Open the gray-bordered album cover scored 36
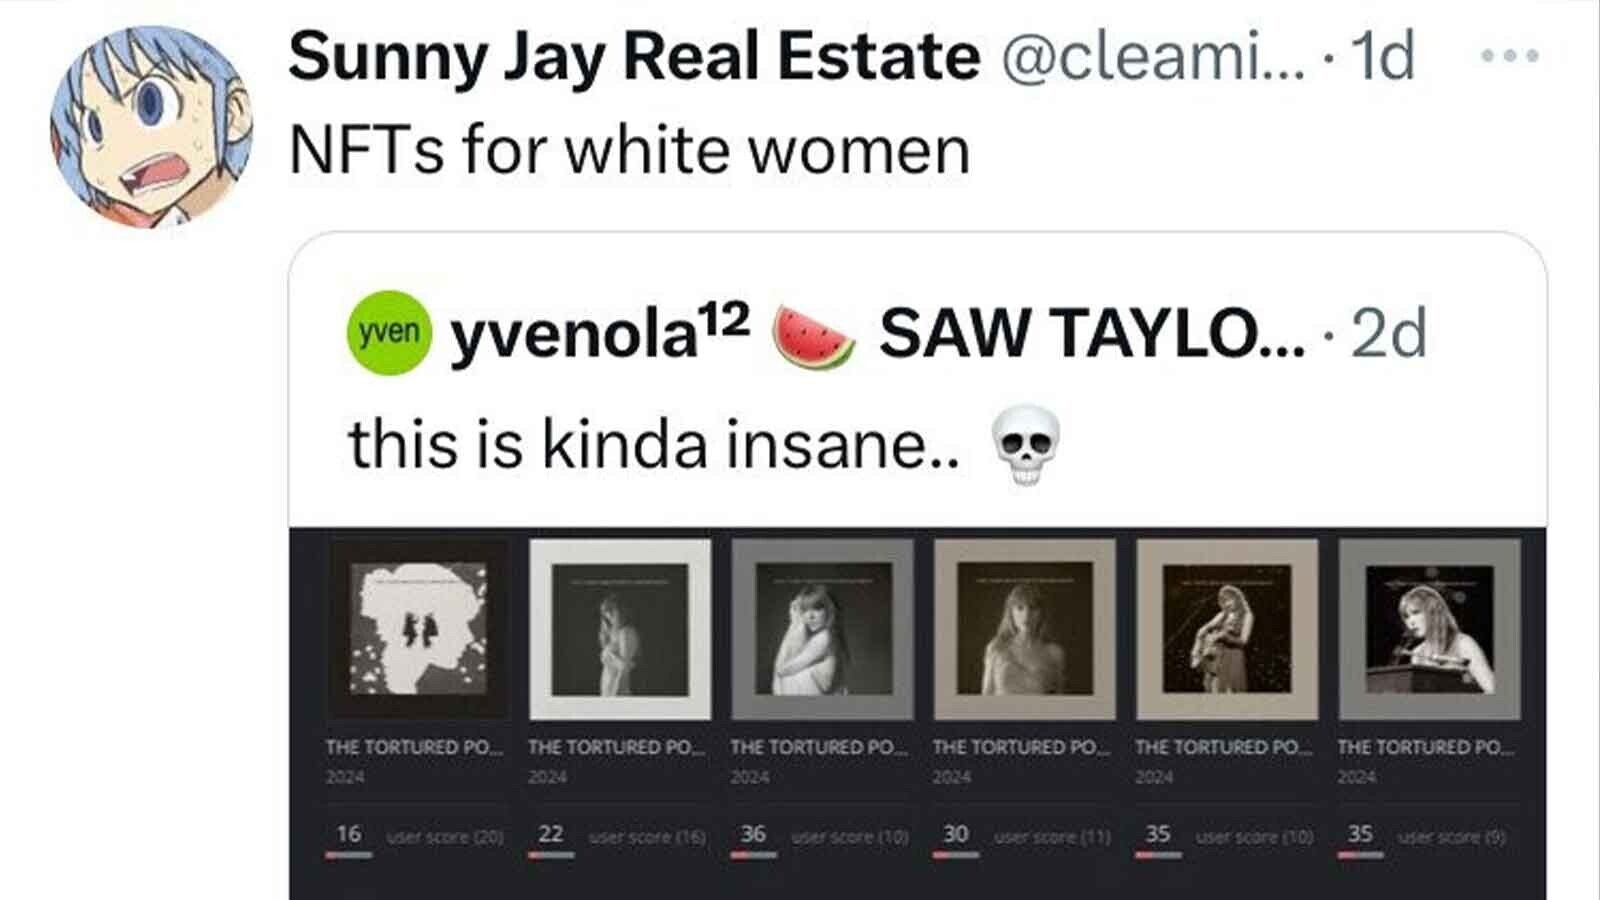Image resolution: width=1600 pixels, height=900 pixels. pos(822,629)
